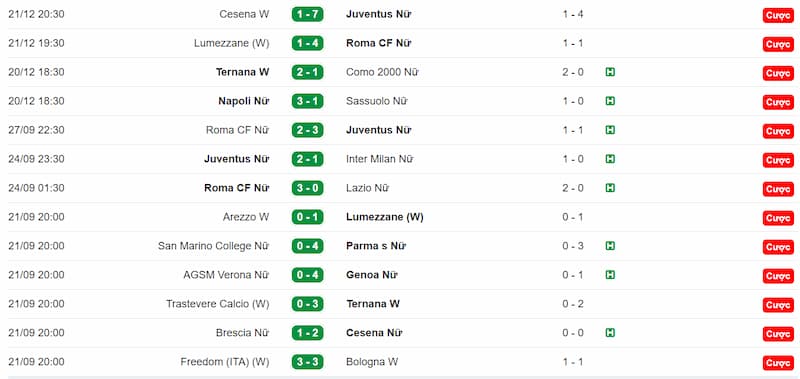Click the San Marino College Nữ team
This screenshot has height=379, width=800.
click(213, 246)
